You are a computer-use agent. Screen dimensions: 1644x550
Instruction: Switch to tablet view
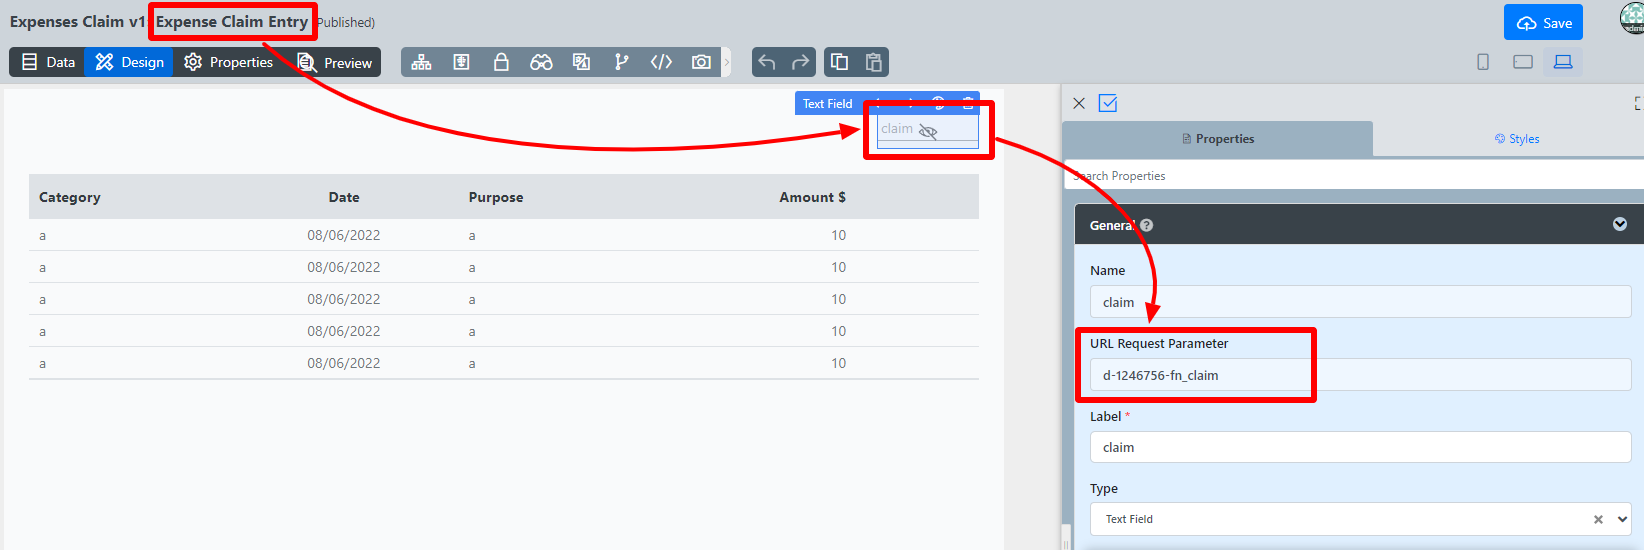(x=1523, y=62)
